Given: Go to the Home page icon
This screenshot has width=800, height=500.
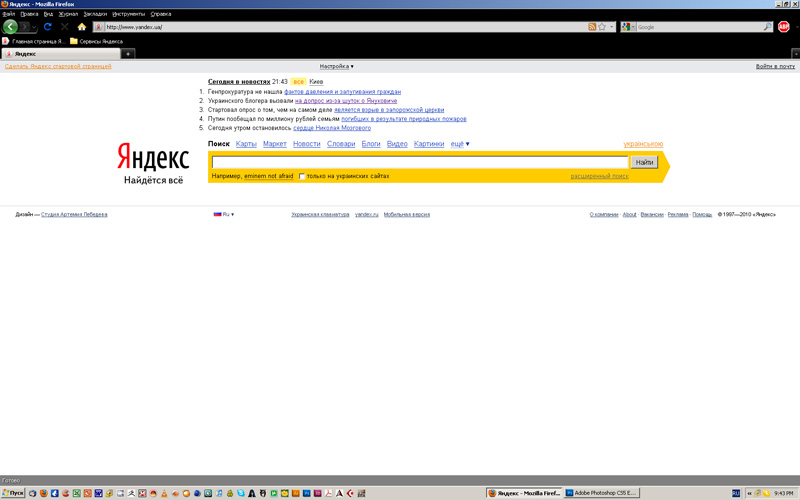Looking at the screenshot, I should [x=82, y=27].
